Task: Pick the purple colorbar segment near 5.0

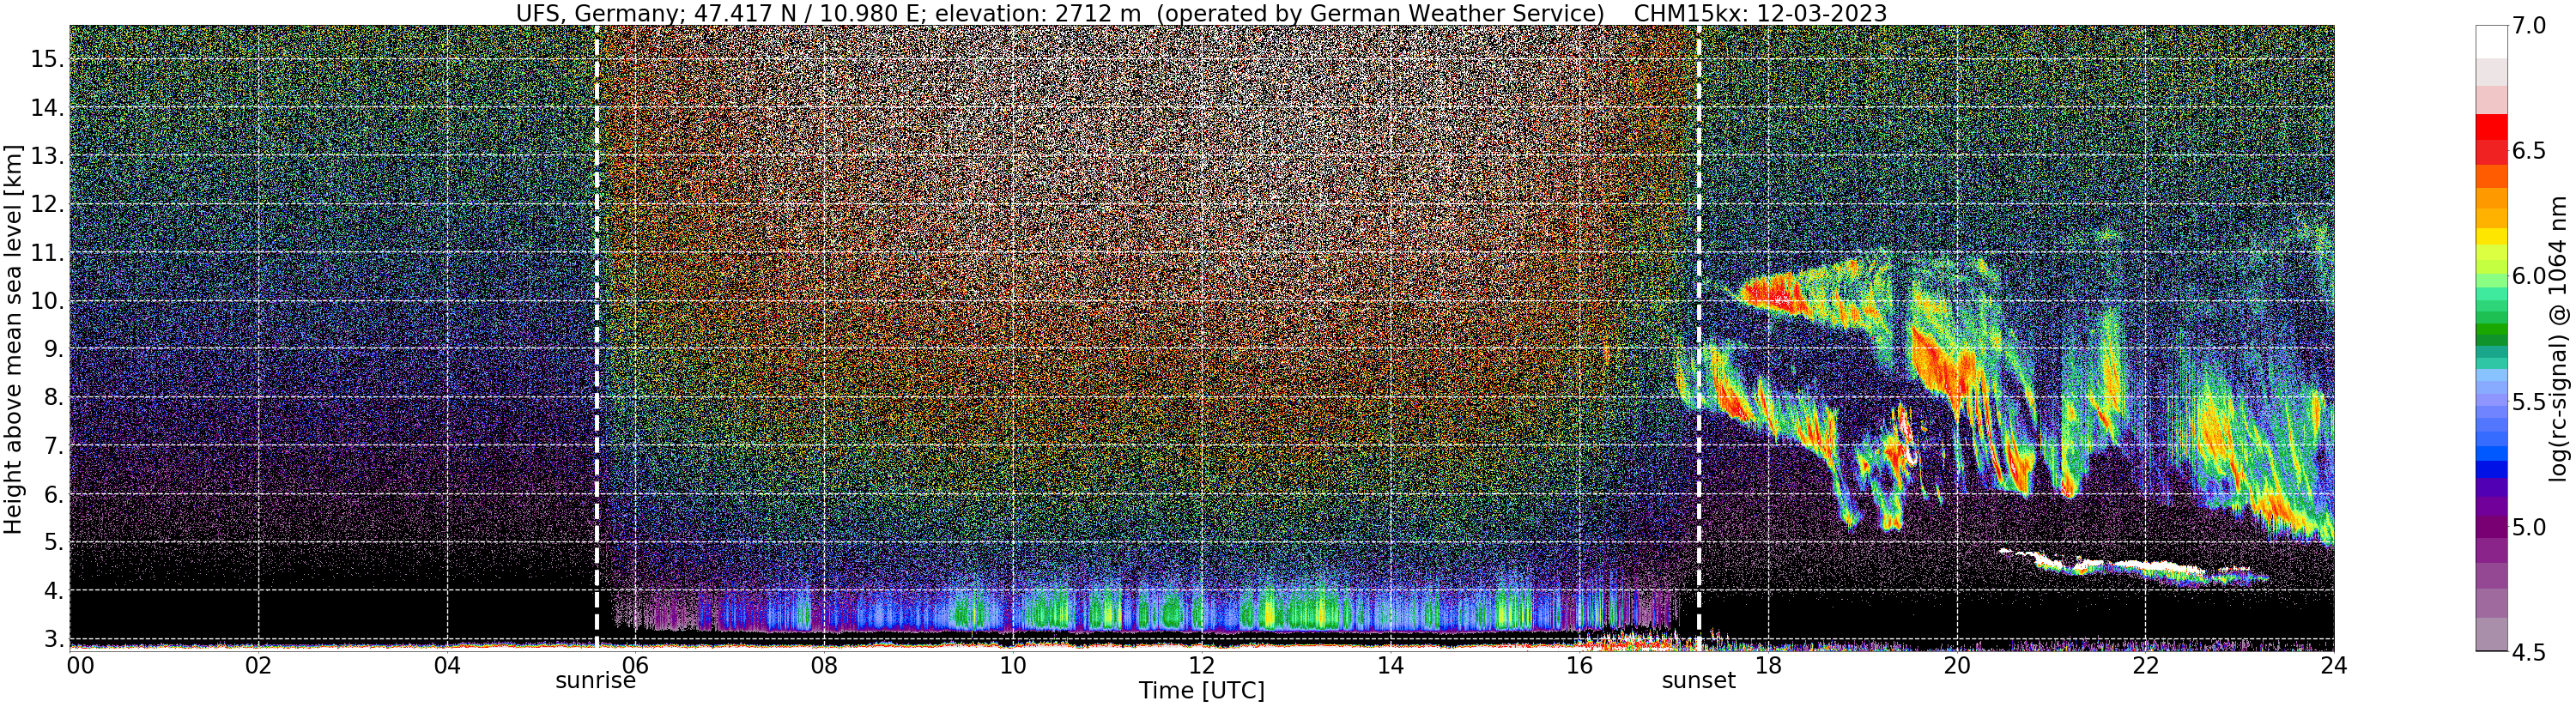Action: click(2491, 527)
